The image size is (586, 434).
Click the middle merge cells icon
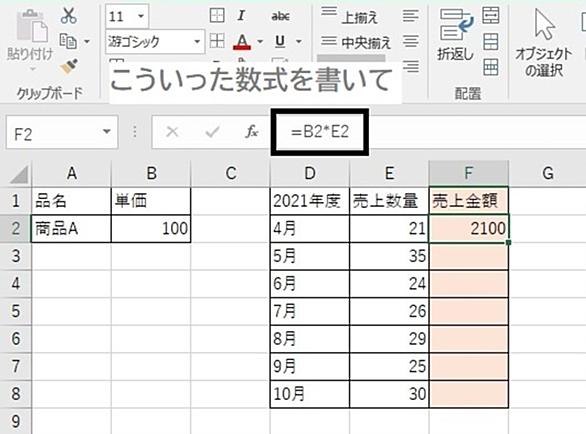click(x=490, y=41)
